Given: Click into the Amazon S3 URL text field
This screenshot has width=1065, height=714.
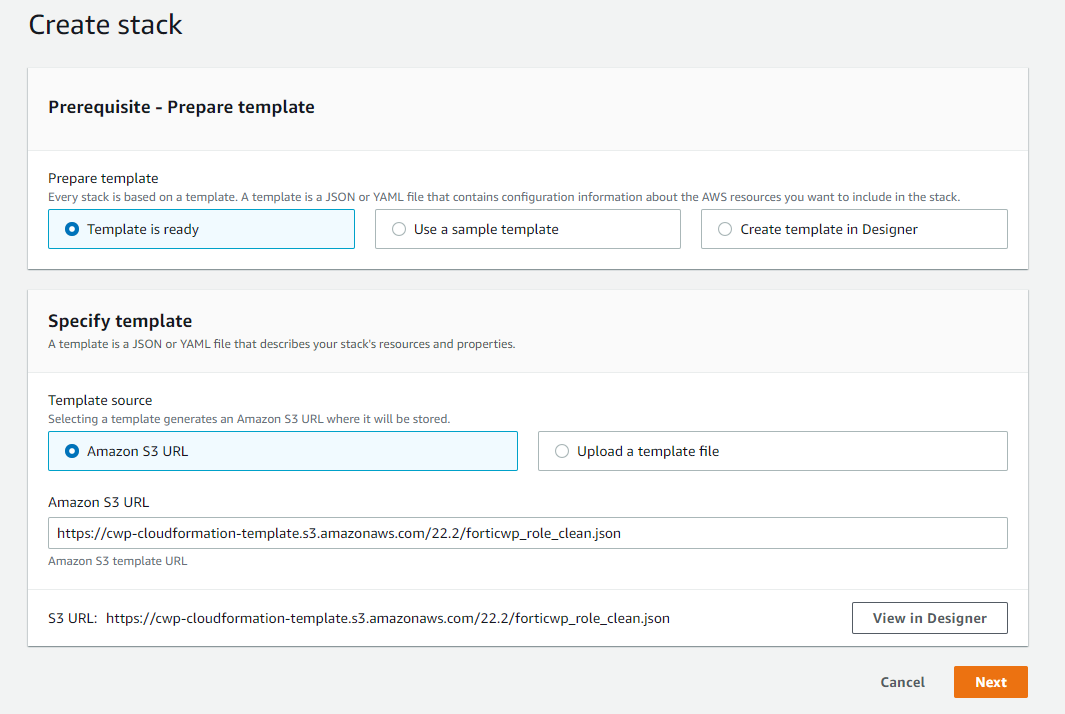Looking at the screenshot, I should pyautogui.click(x=527, y=533).
